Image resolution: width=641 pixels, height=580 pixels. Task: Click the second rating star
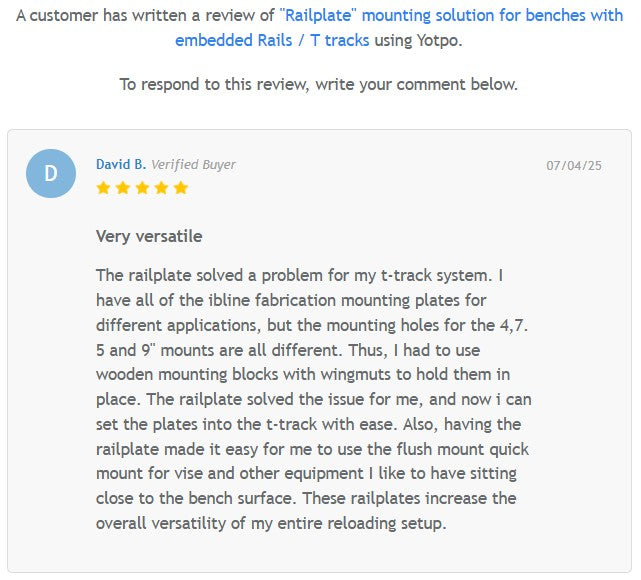click(x=122, y=187)
